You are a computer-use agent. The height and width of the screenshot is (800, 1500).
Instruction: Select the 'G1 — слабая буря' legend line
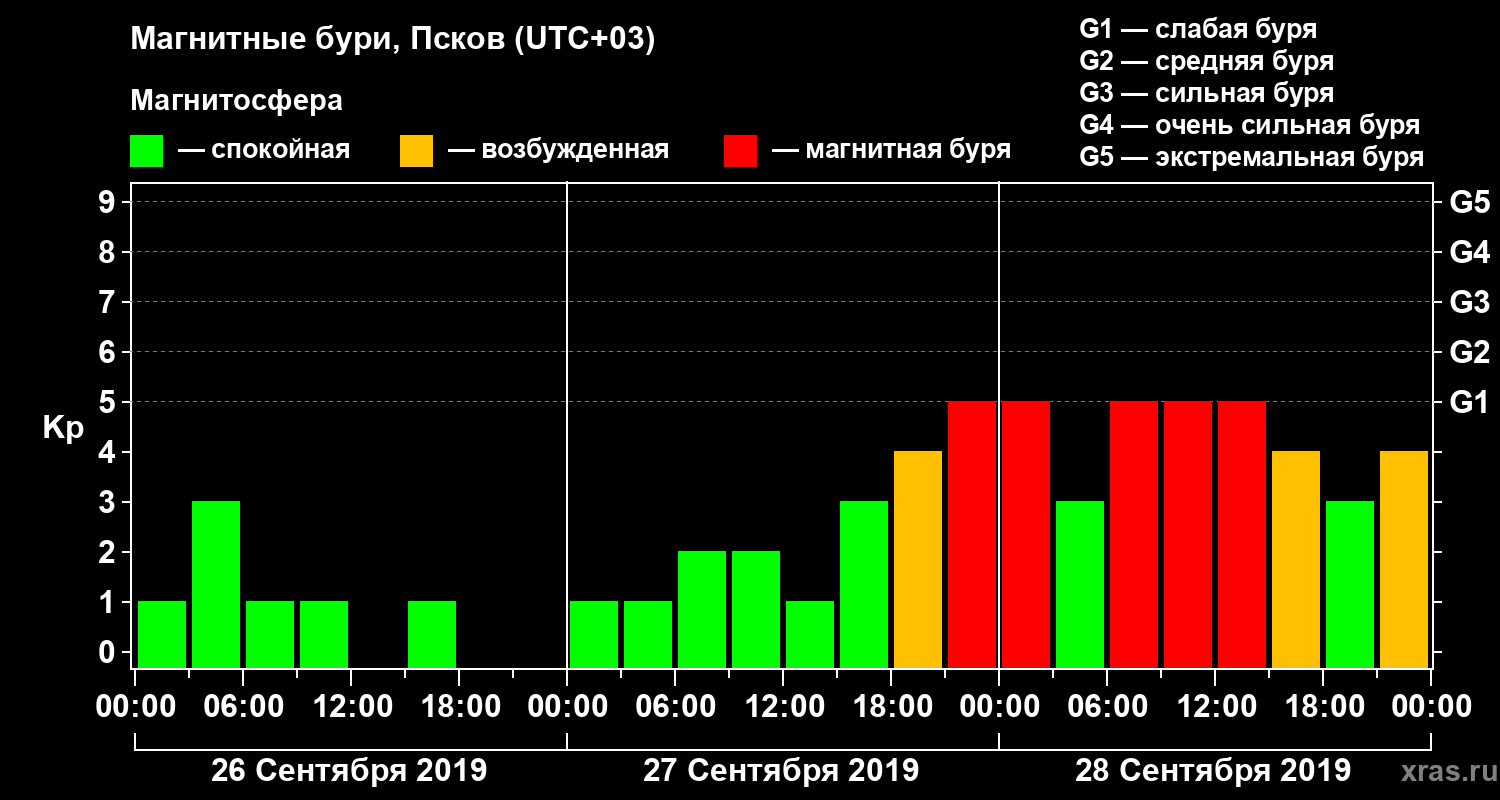1198,28
